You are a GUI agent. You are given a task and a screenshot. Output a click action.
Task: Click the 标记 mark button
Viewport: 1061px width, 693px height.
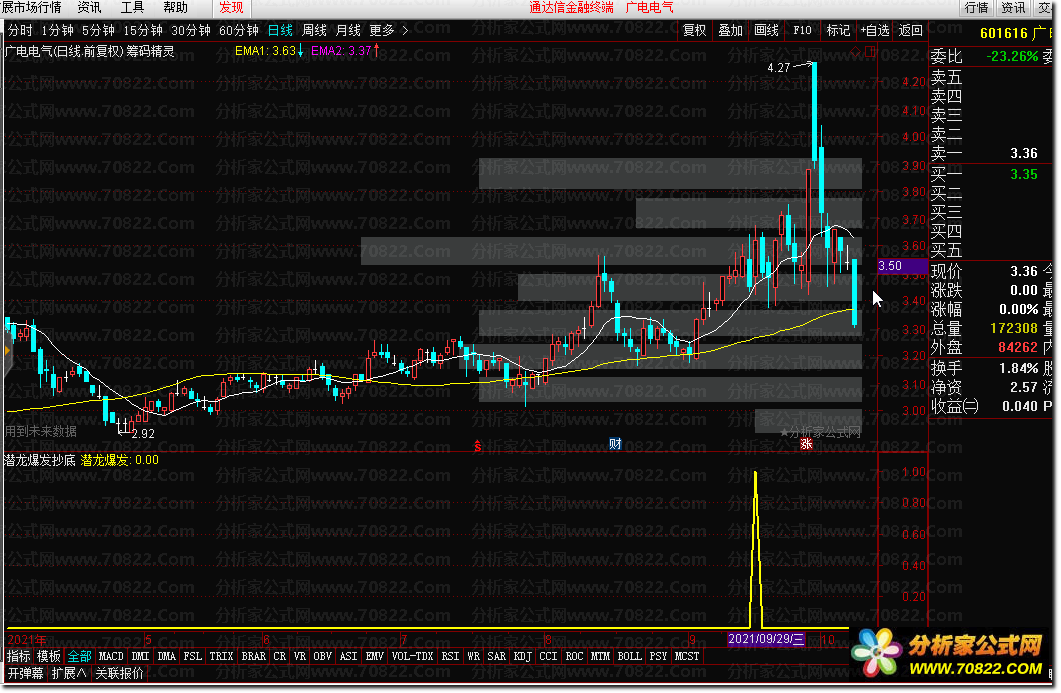838,30
